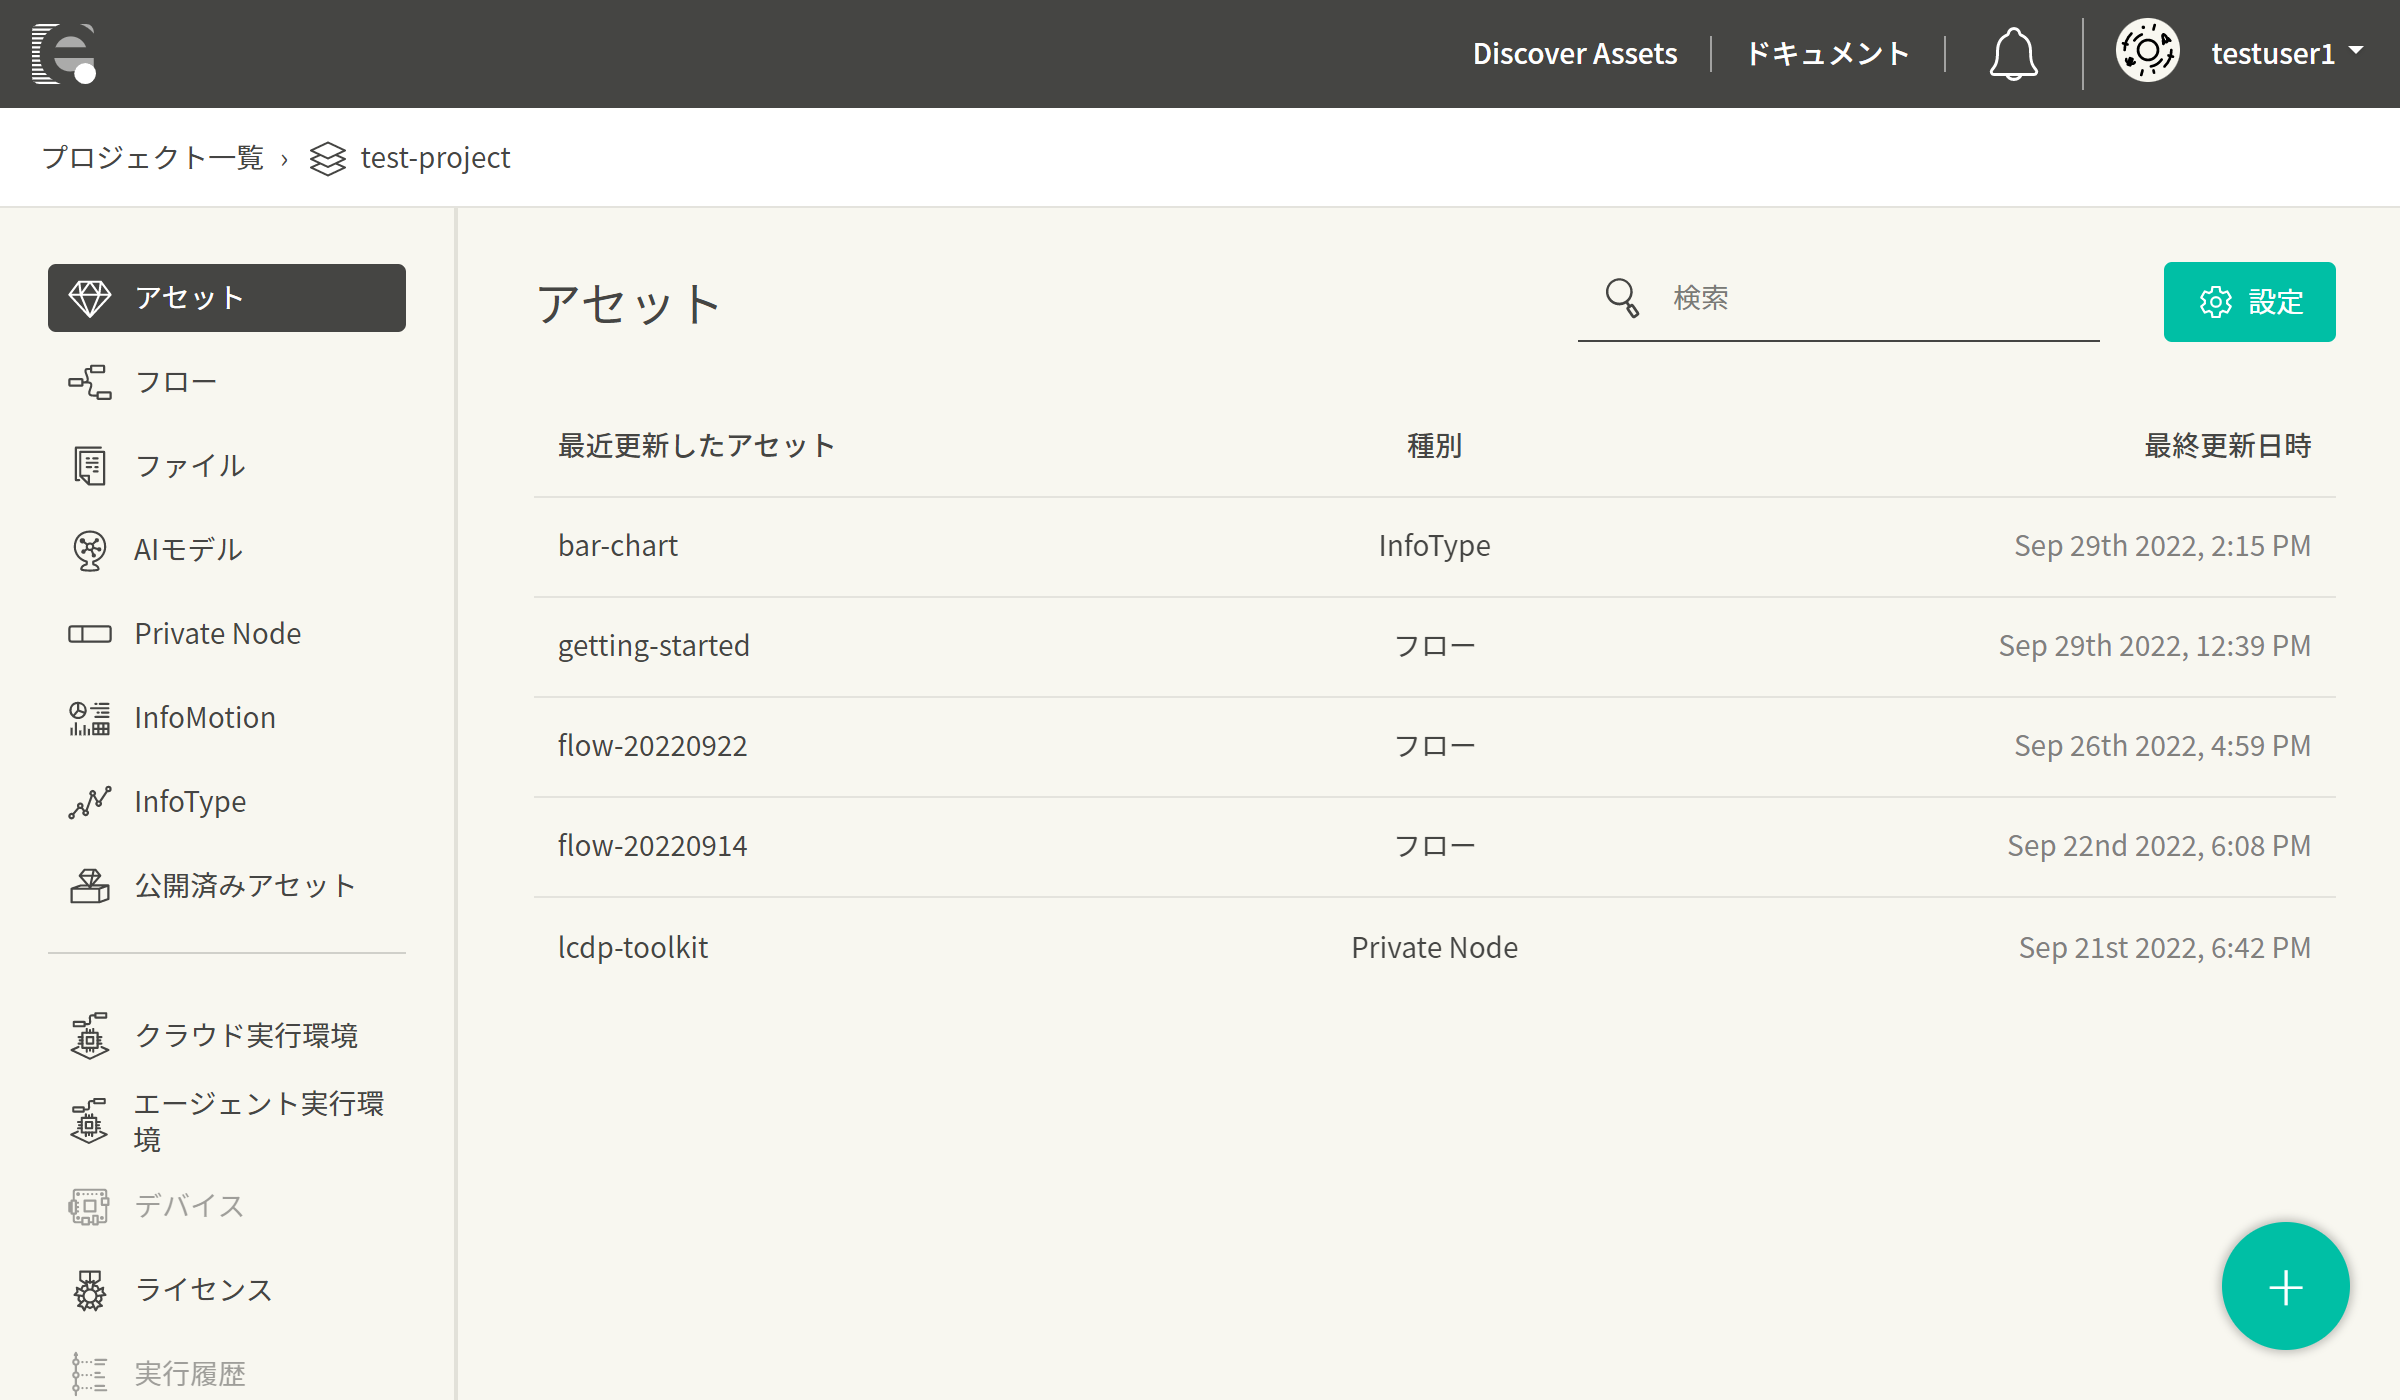Screen dimensions: 2400x1400
Task: Open the フロー sidebar menu label
Action: coord(176,382)
